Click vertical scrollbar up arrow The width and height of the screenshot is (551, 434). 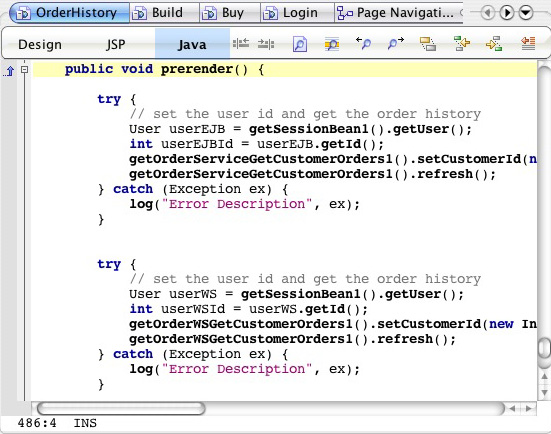[x=544, y=377]
